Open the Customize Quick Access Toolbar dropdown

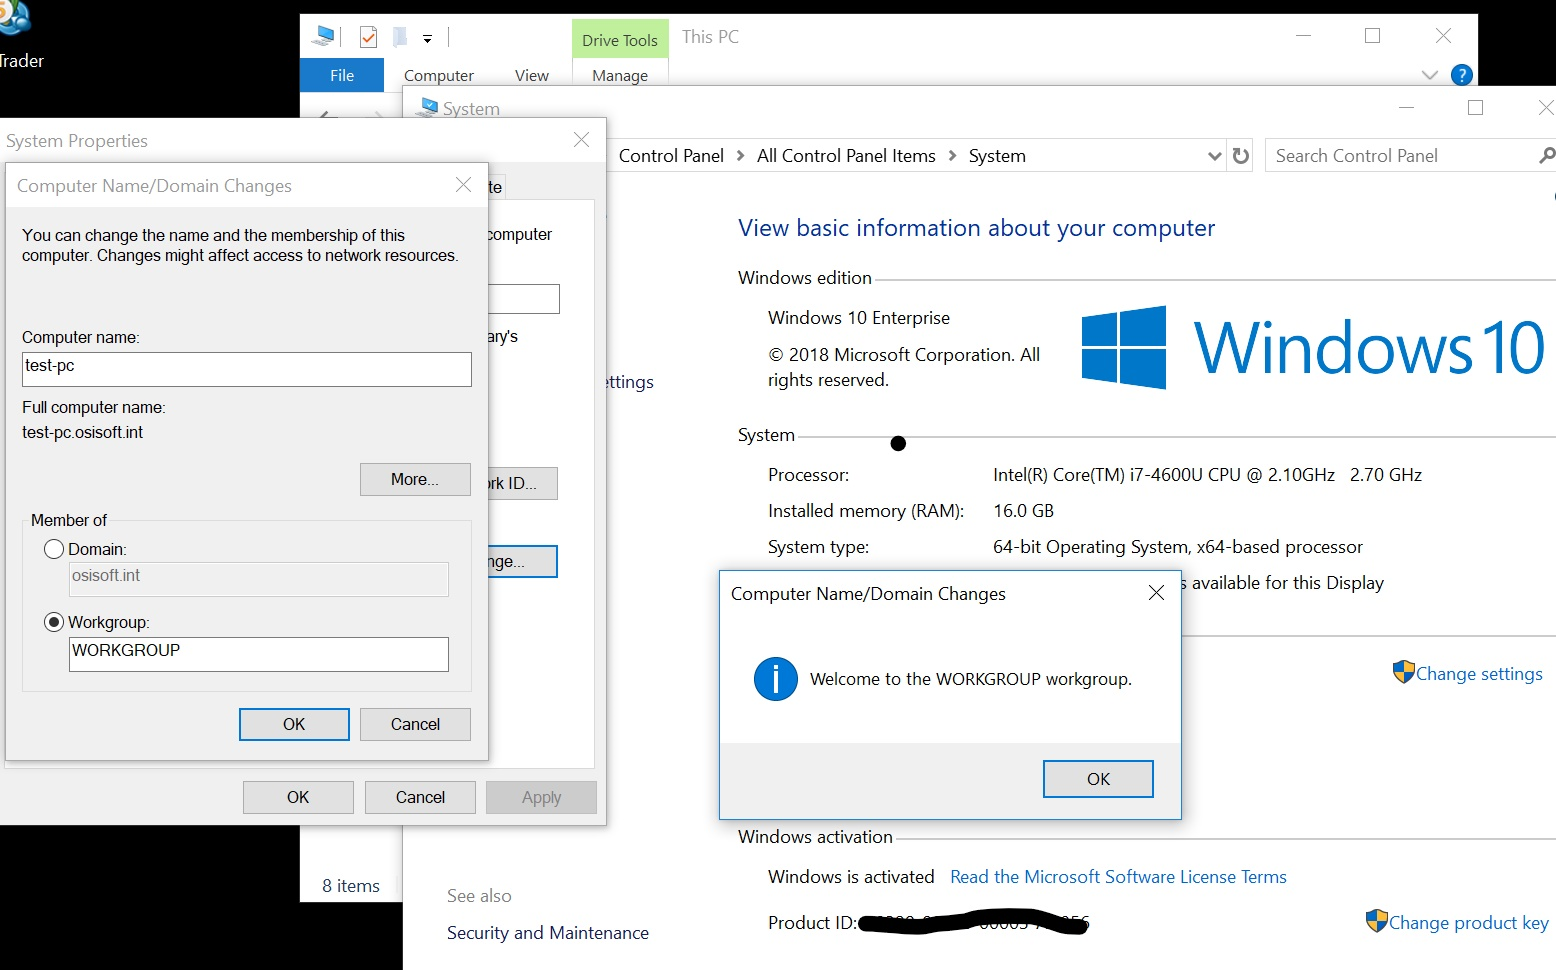[427, 39]
